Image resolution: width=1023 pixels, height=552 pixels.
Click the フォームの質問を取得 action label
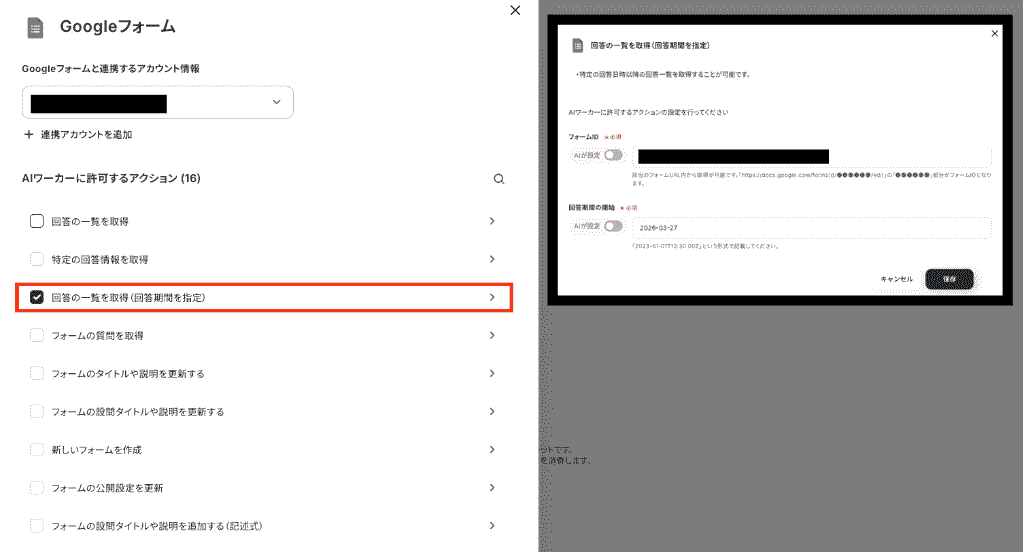[x=97, y=335]
